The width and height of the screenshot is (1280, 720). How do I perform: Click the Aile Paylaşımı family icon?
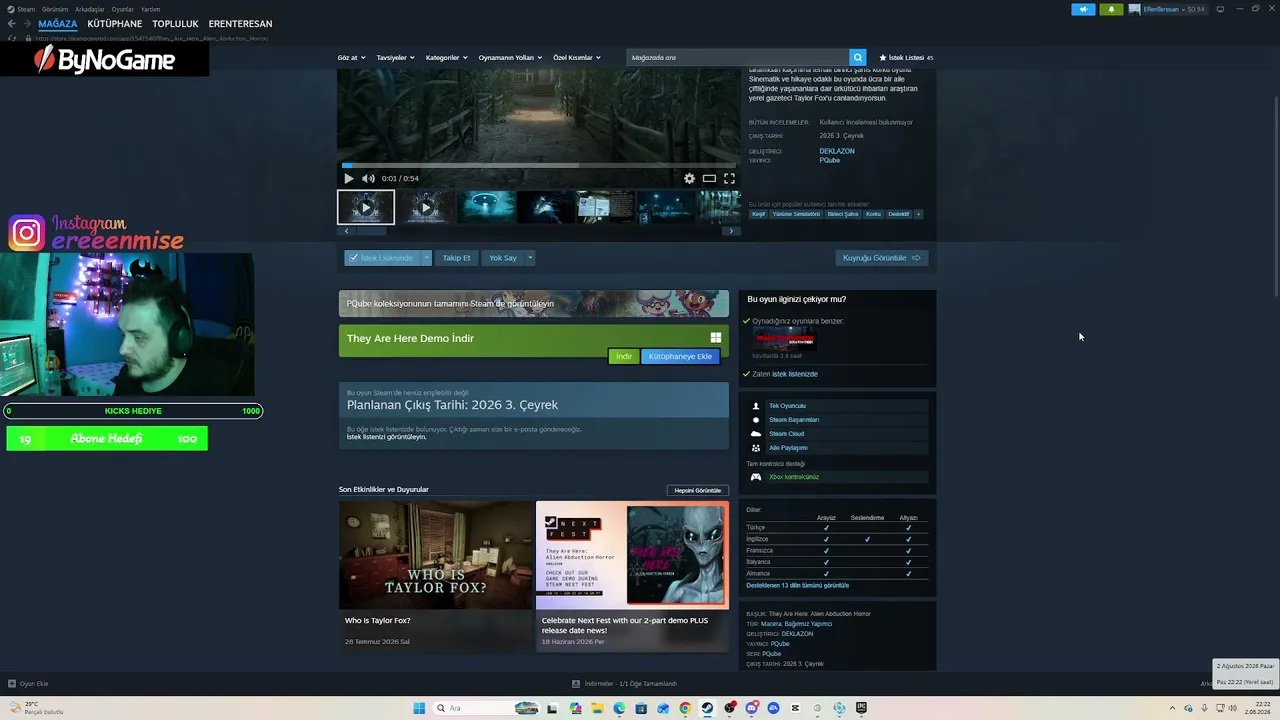coord(756,448)
